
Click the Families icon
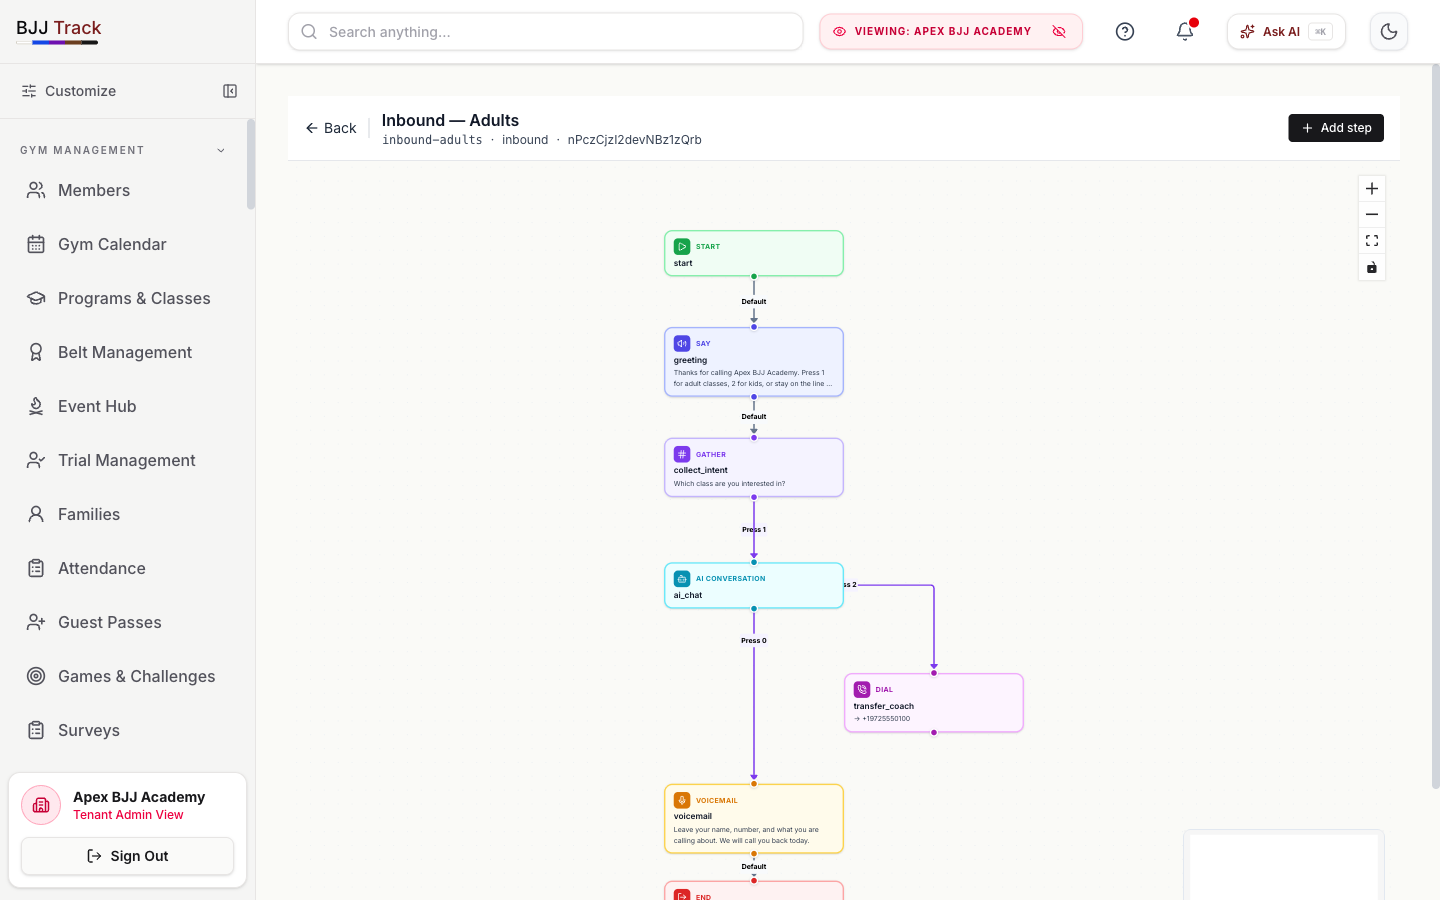click(x=36, y=514)
